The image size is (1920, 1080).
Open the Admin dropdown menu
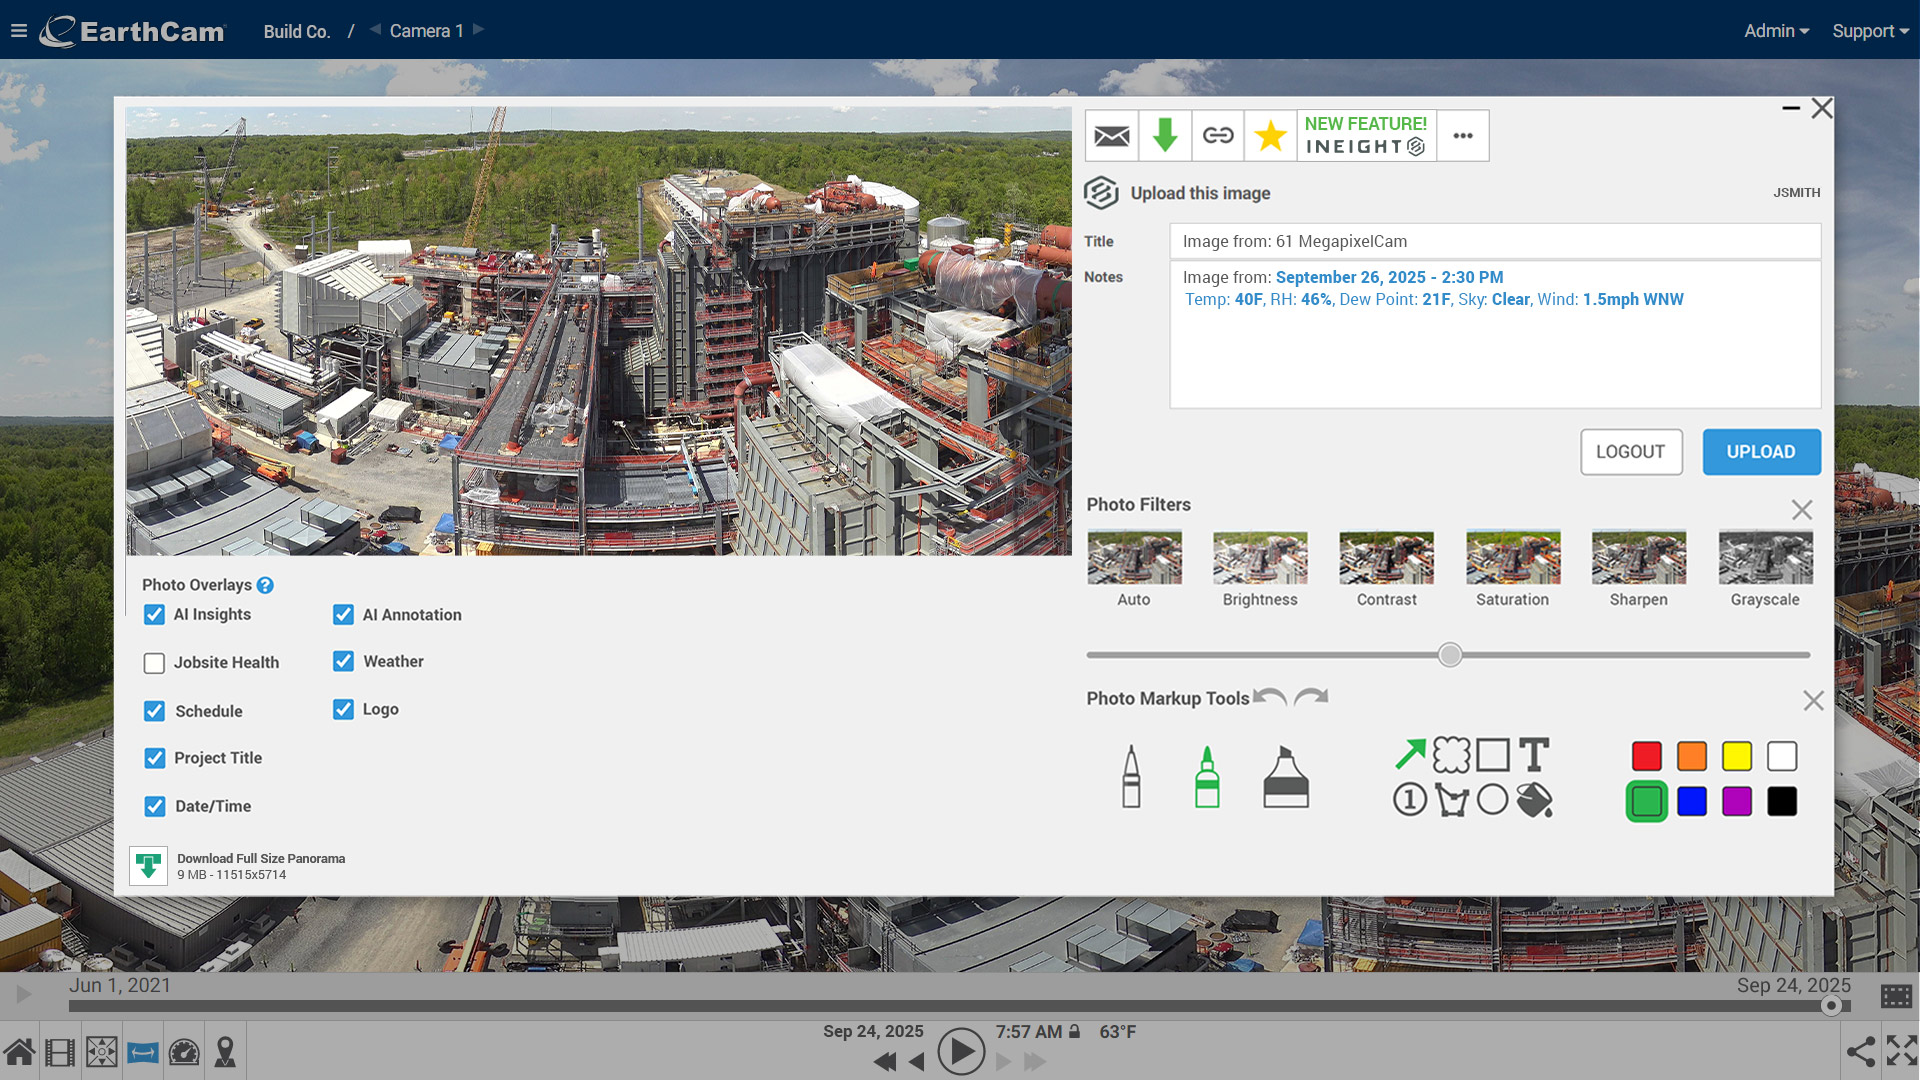coord(1776,31)
